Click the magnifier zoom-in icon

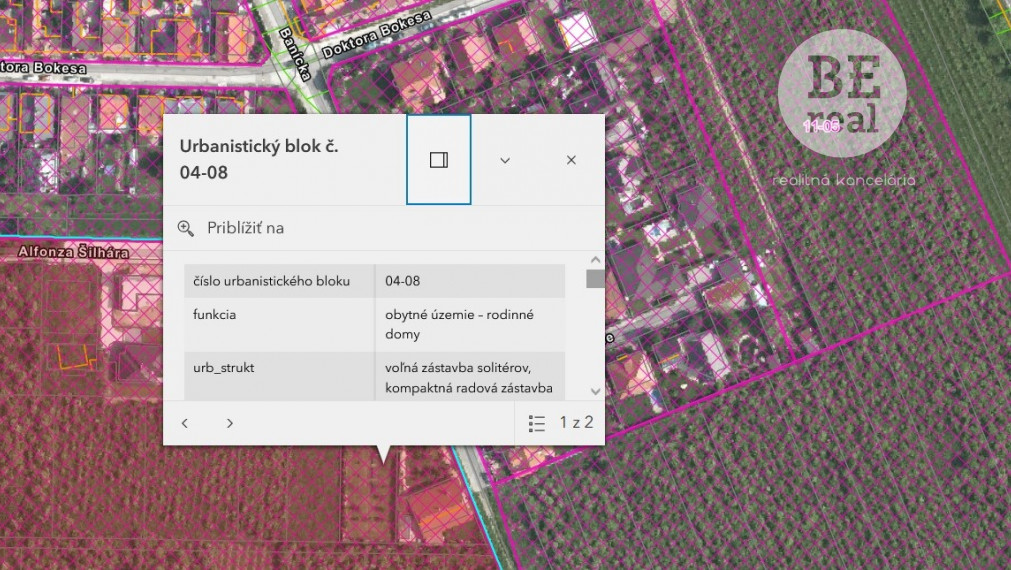[x=185, y=228]
